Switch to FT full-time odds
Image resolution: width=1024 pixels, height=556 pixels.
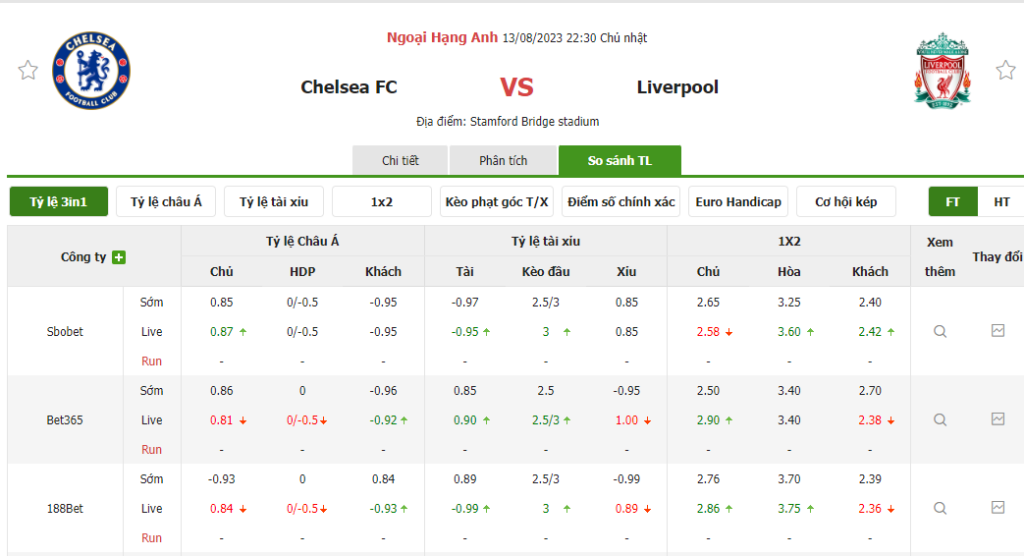[x=953, y=202]
